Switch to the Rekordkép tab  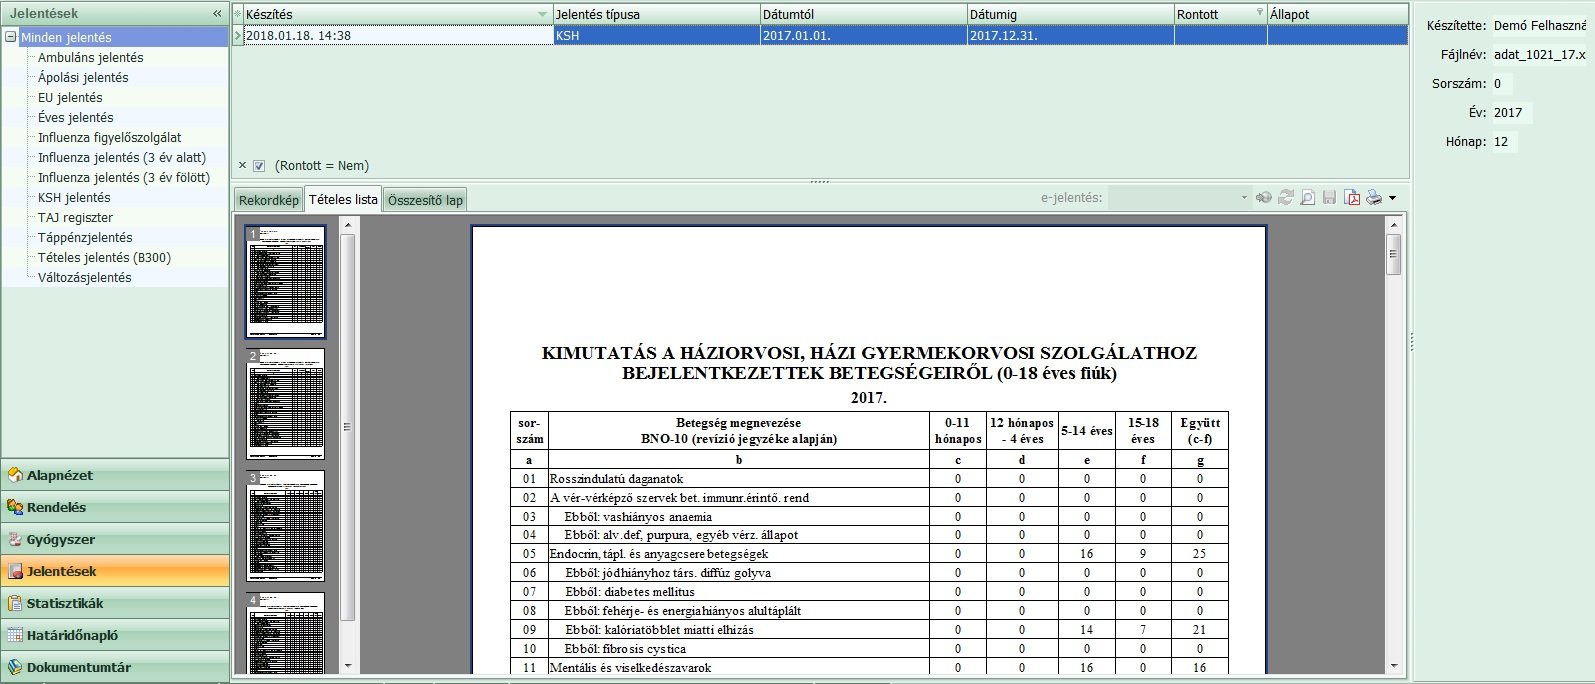click(268, 200)
